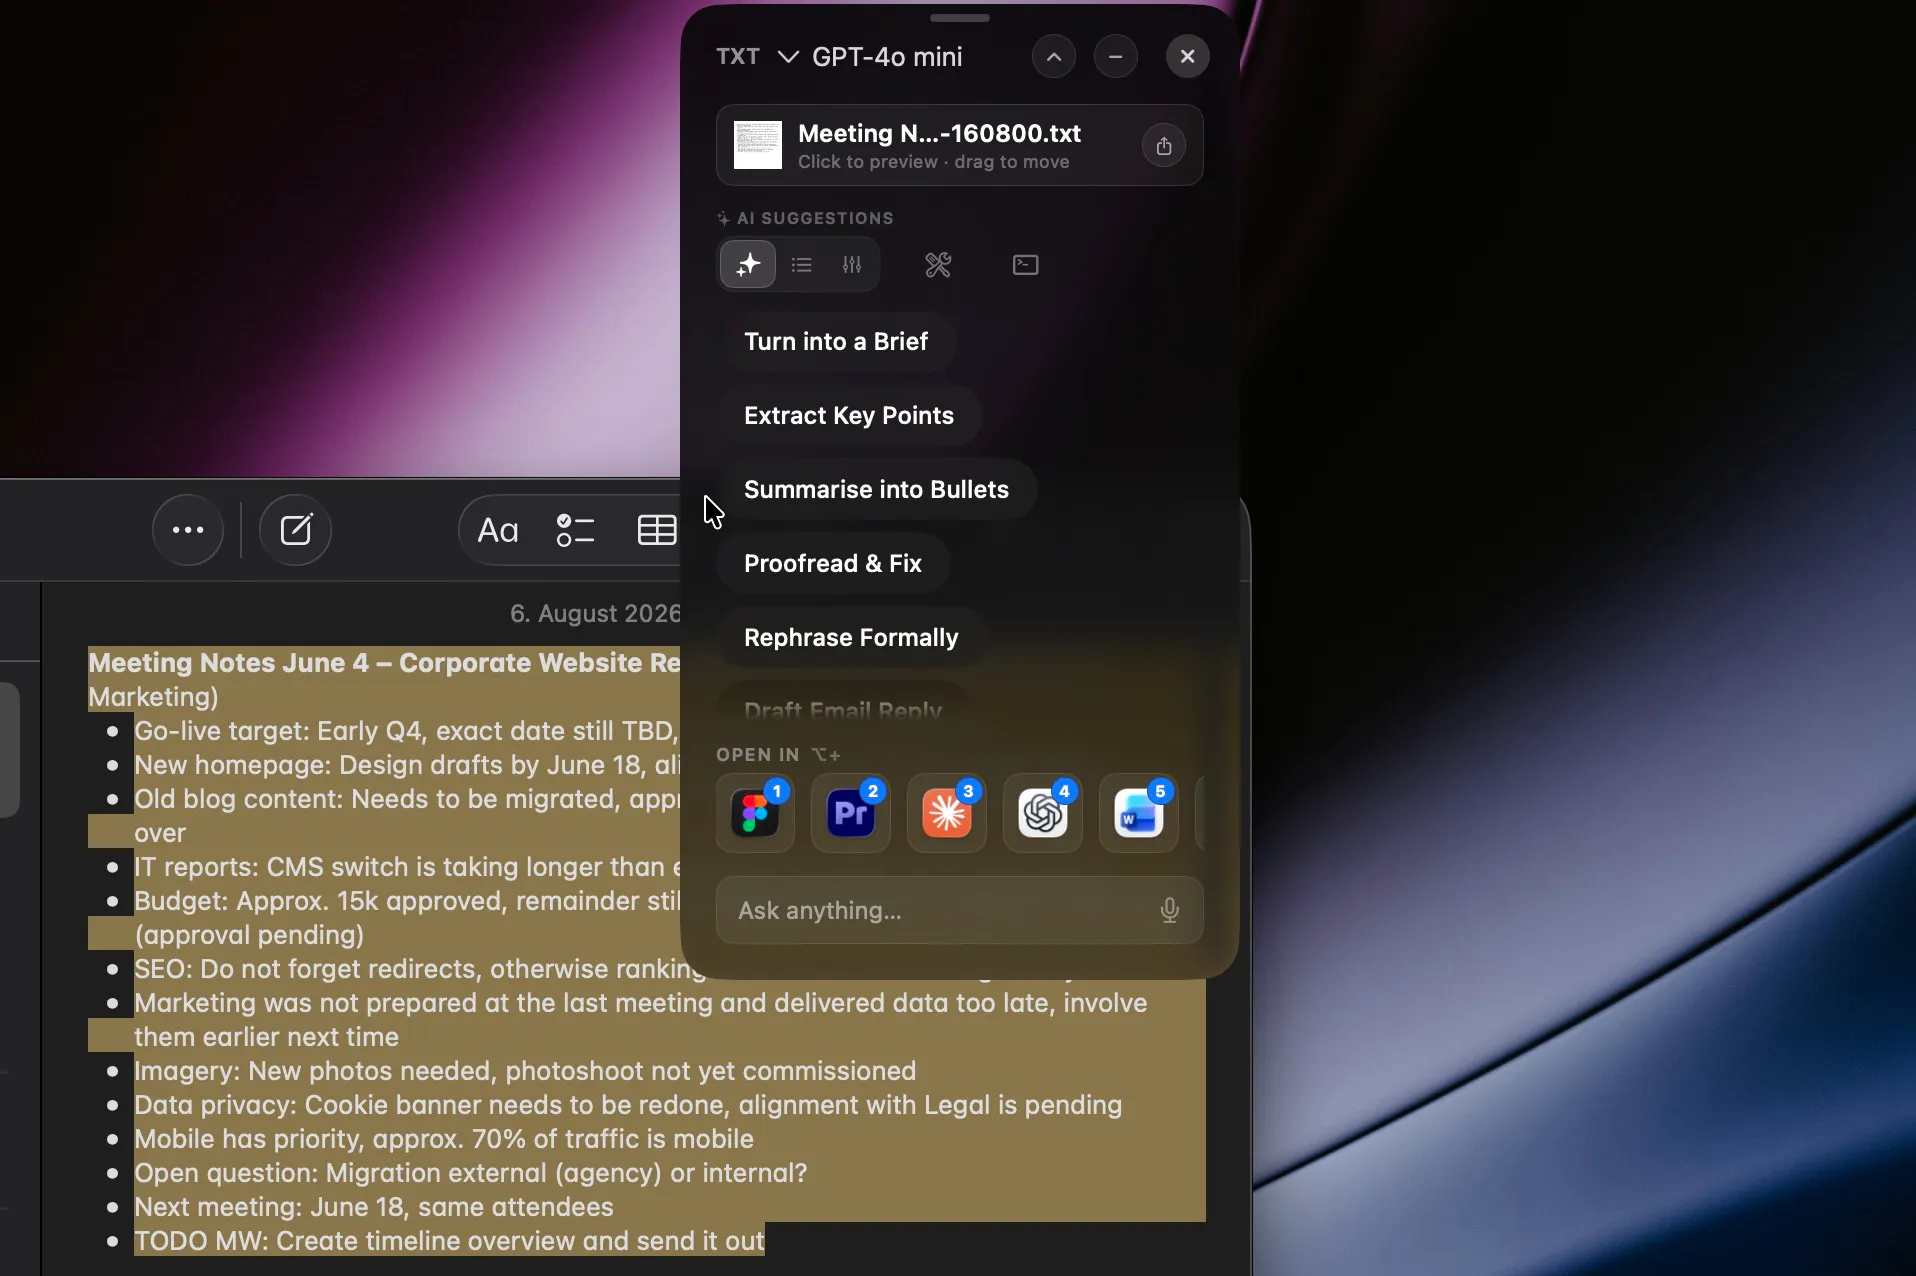Create a new note with compose icon
This screenshot has width=1916, height=1276.
coord(296,530)
